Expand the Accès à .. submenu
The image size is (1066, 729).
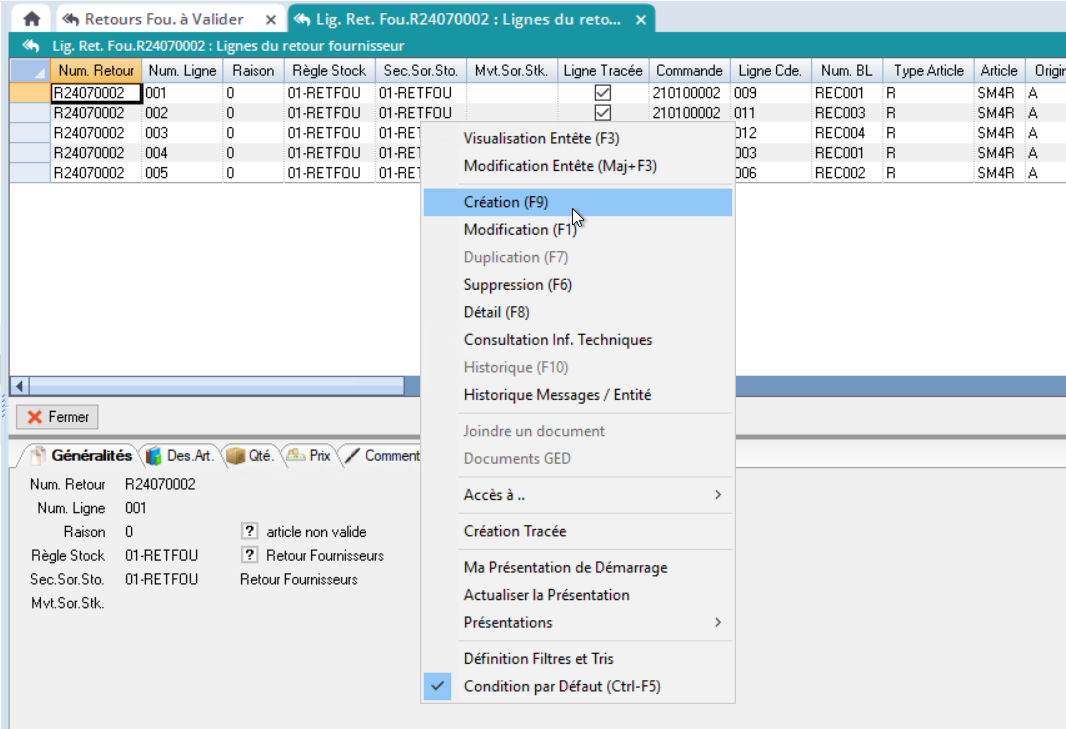pos(578,495)
